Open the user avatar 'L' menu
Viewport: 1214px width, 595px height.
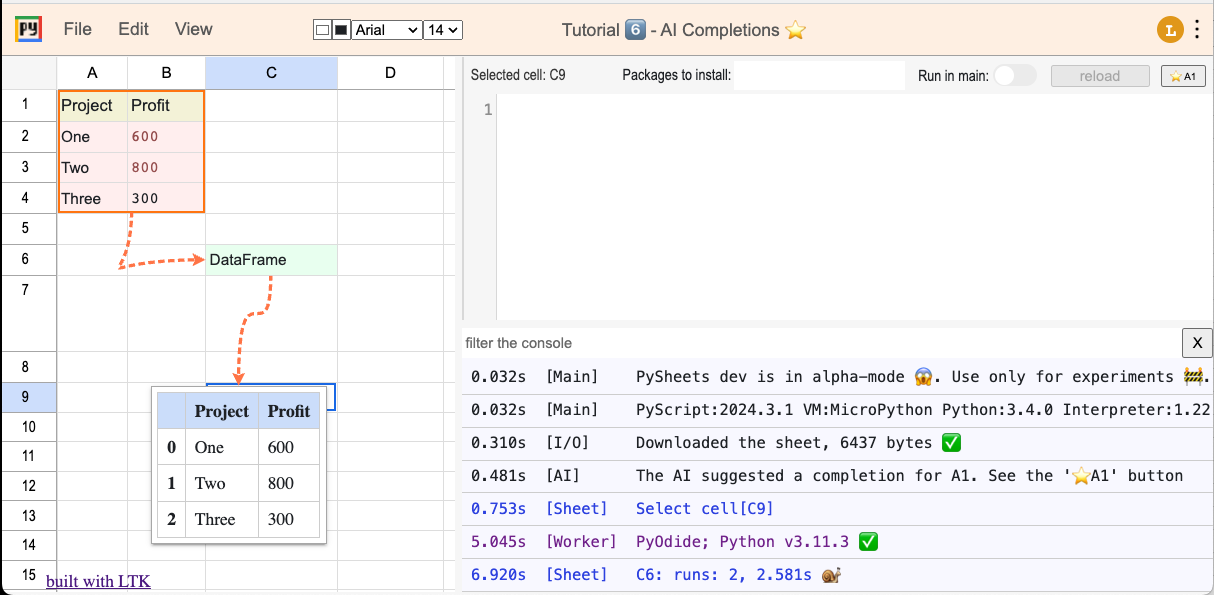(x=1169, y=30)
